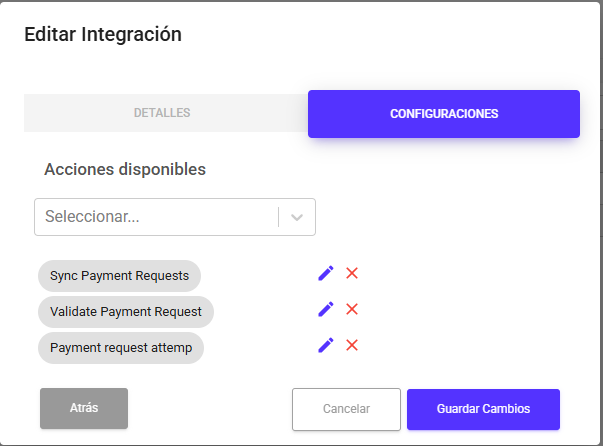Save with the Guardar Cambios button
603x446 pixels.
pos(483,409)
